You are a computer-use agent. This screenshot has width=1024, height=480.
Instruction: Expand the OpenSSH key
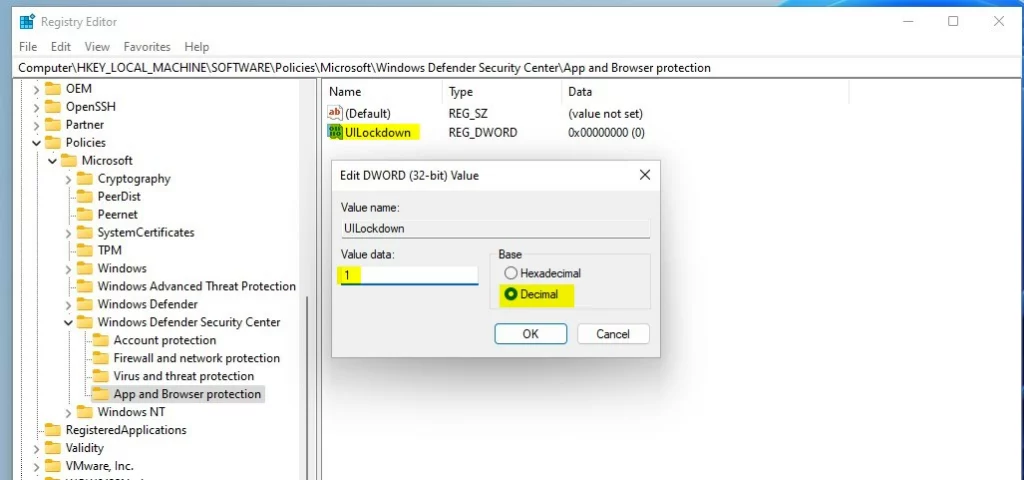[37, 106]
